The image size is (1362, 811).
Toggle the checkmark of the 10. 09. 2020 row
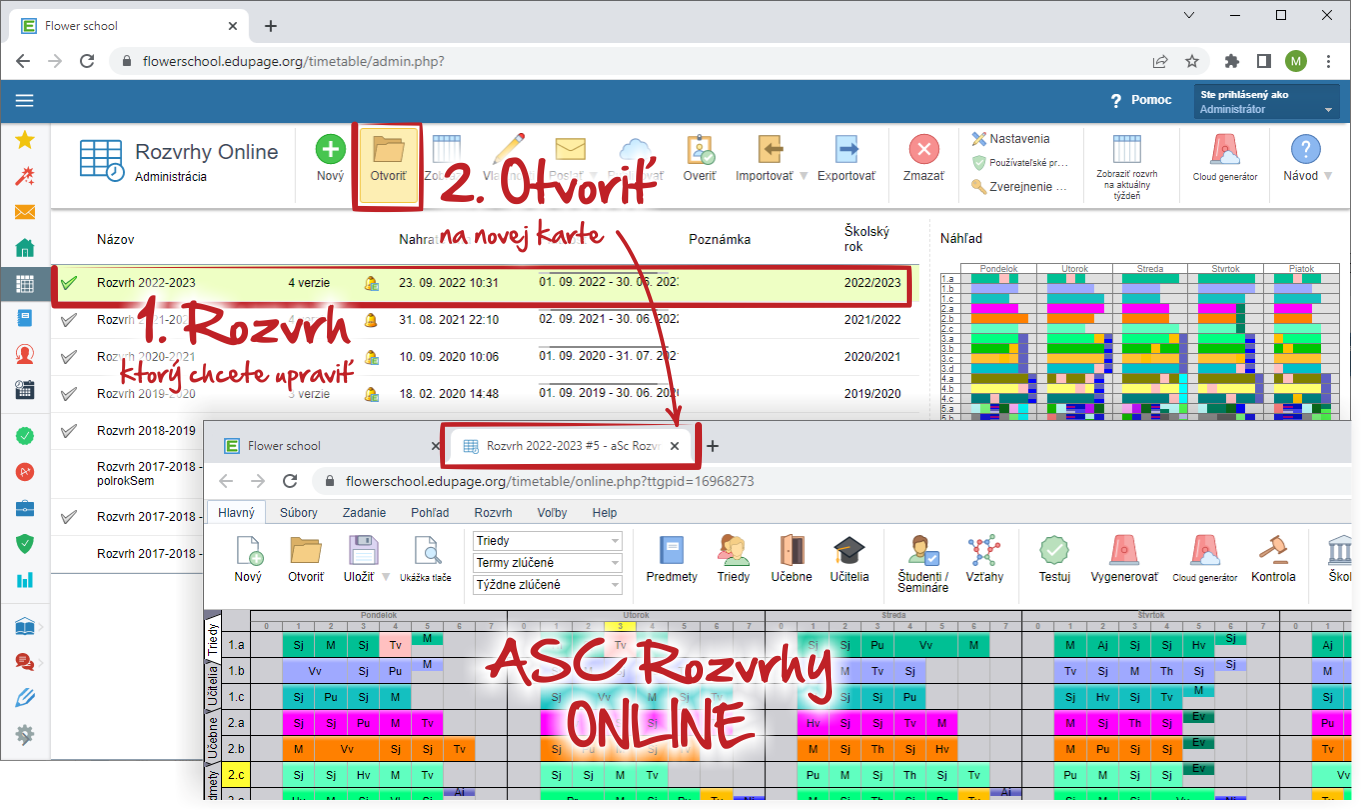coord(68,356)
